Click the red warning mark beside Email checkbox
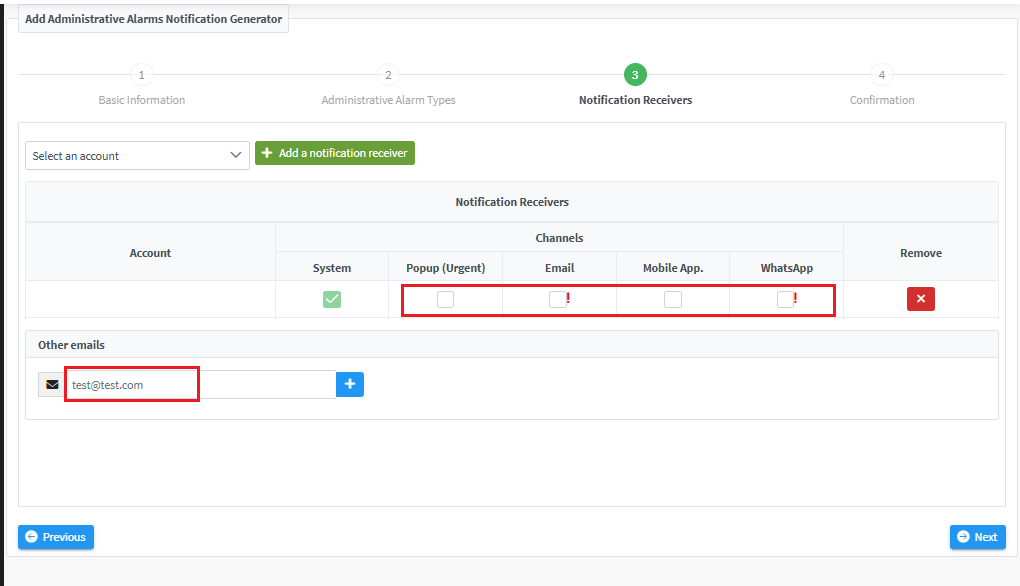Image resolution: width=1020 pixels, height=586 pixels. pyautogui.click(x=568, y=297)
